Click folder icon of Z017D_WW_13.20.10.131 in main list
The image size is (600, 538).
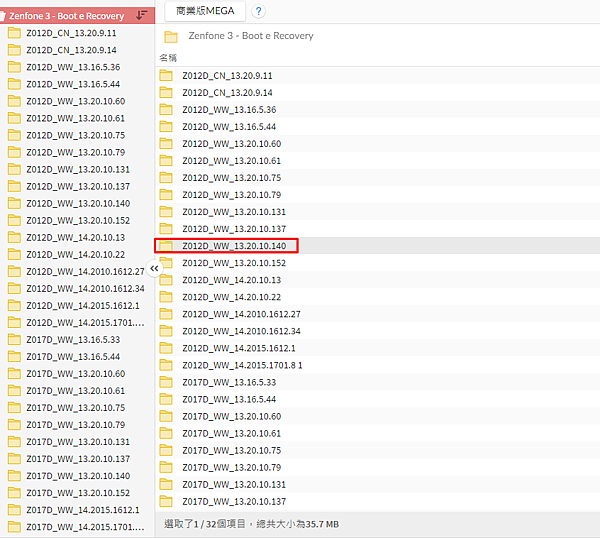pos(166,484)
